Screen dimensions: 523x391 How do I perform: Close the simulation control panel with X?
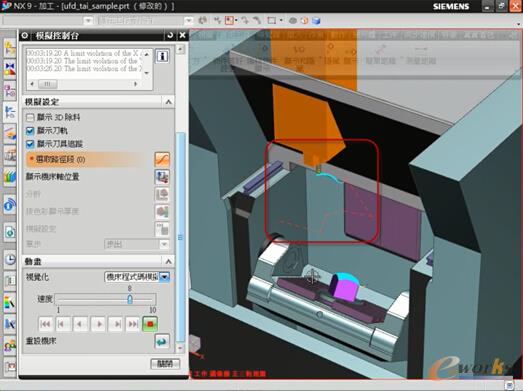(x=182, y=35)
